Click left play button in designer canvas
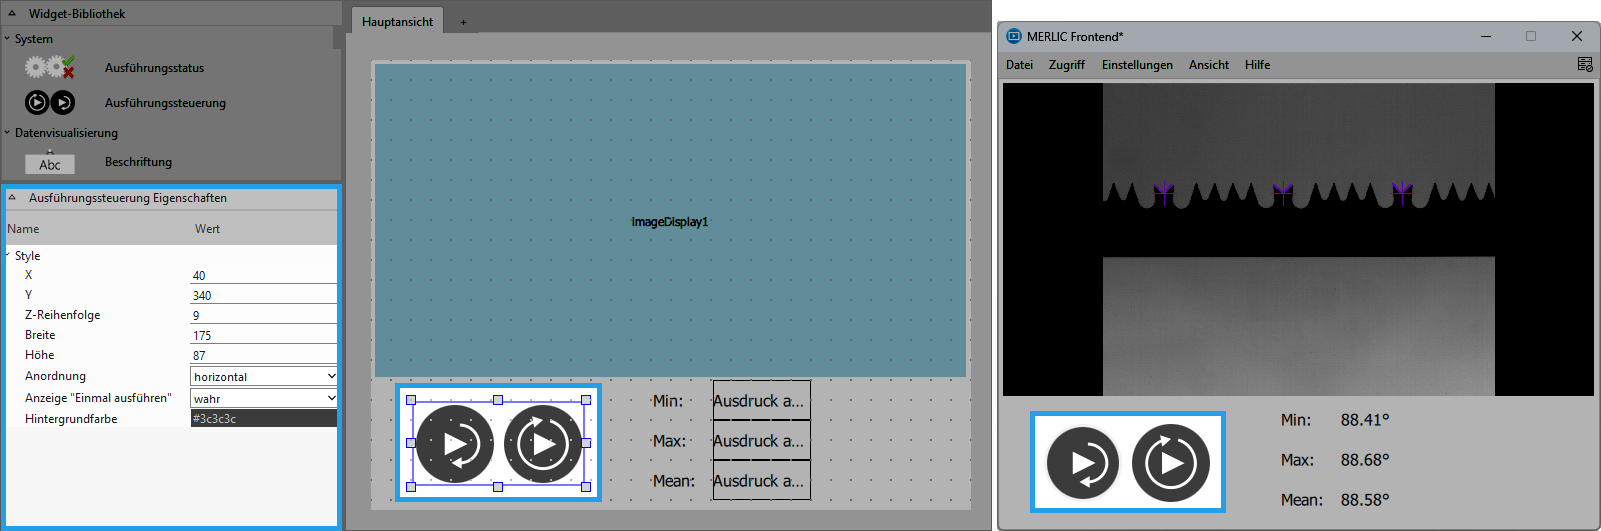 pyautogui.click(x=455, y=443)
